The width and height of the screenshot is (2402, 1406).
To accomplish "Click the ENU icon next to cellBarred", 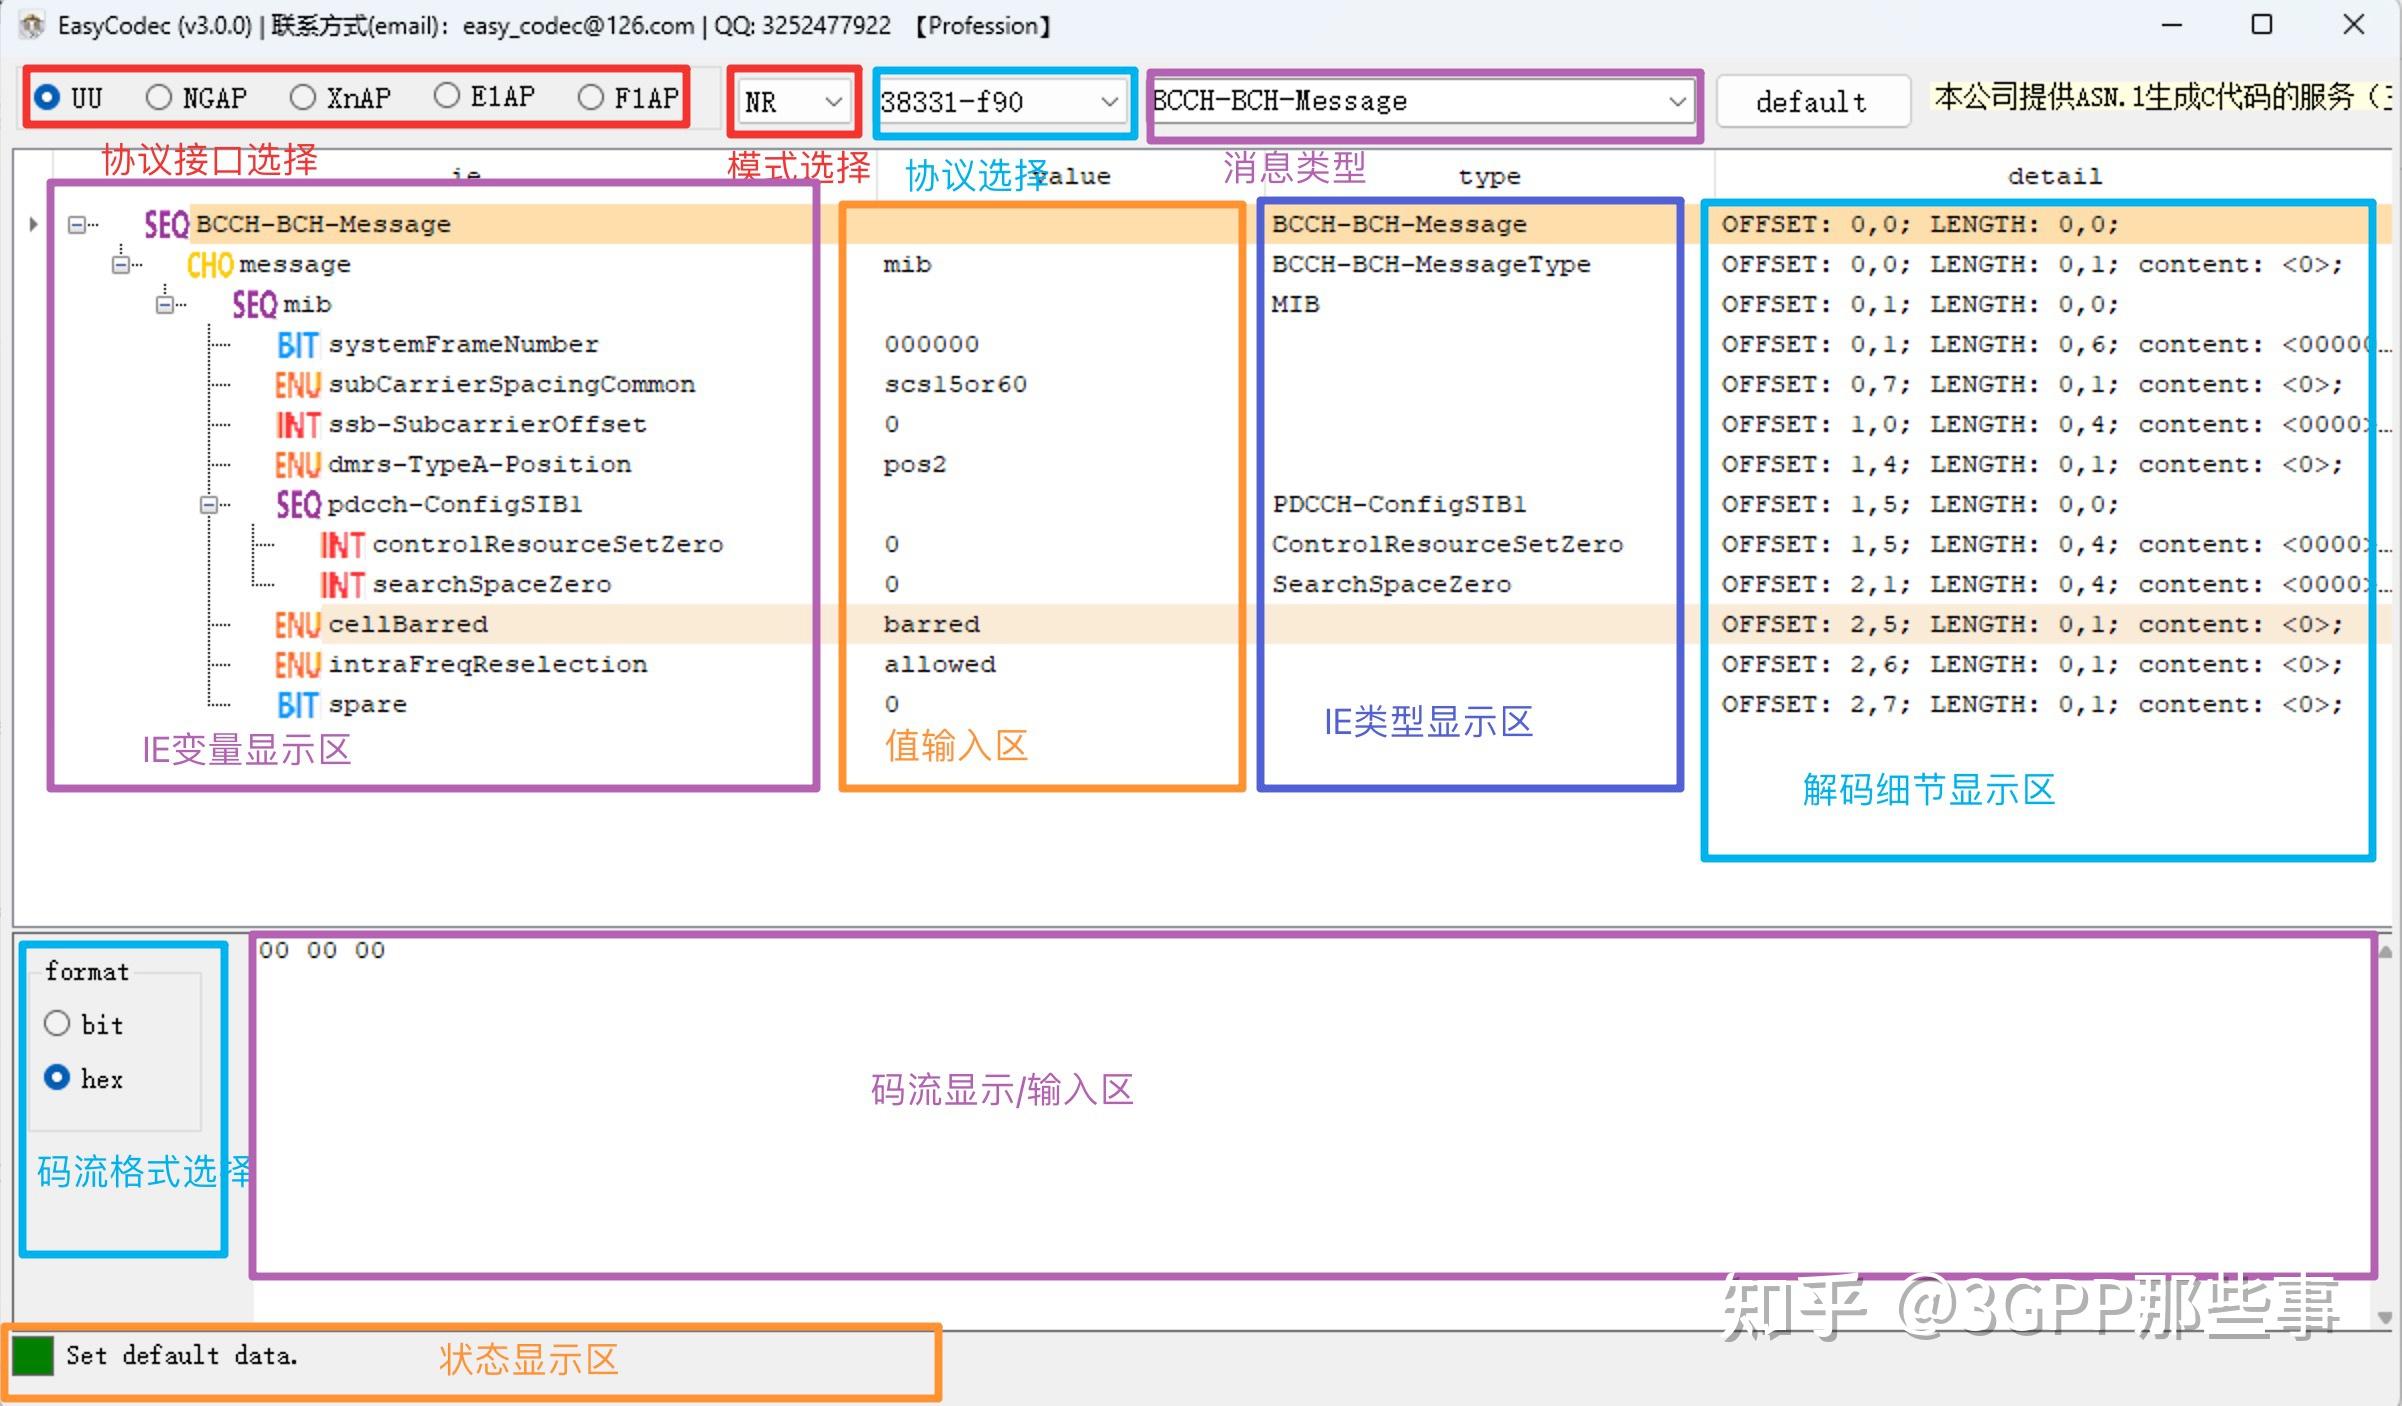I will tap(297, 623).
